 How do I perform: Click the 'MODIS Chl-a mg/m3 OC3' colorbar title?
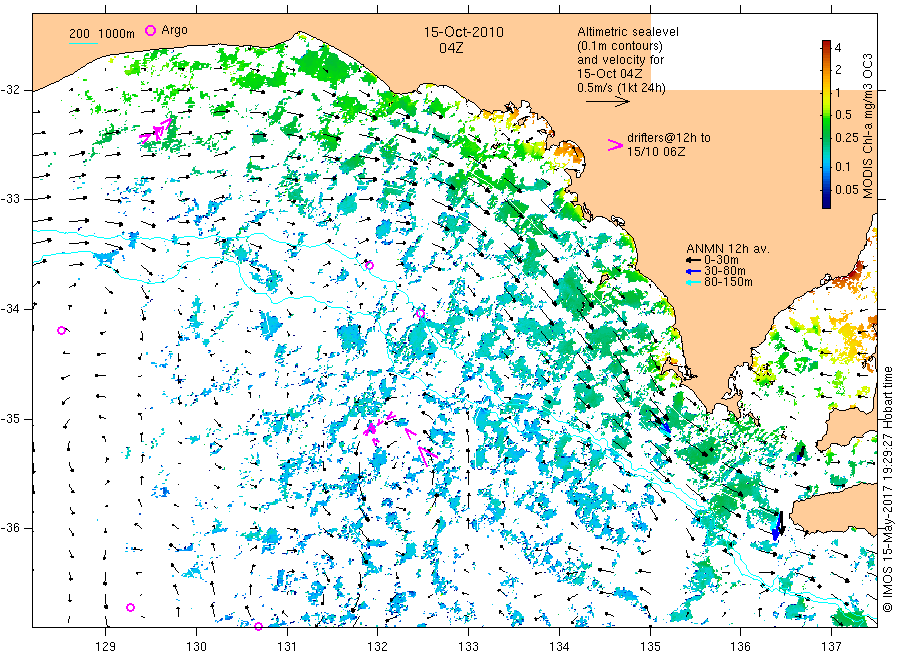coord(868,126)
